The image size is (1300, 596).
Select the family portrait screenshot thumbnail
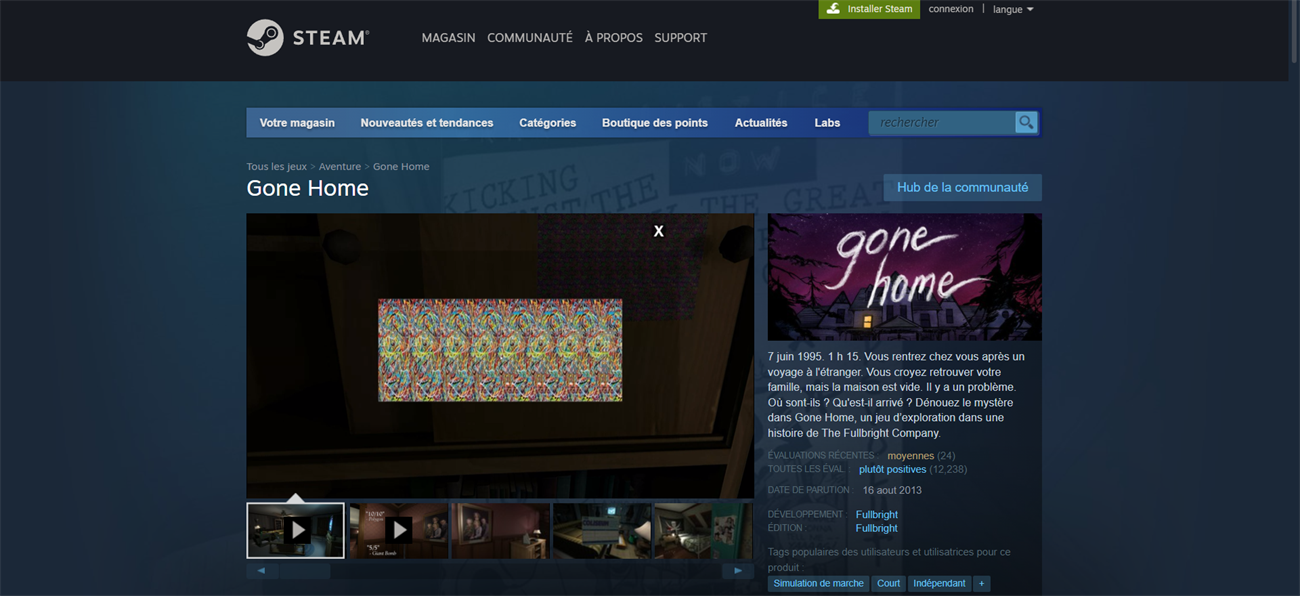[500, 530]
